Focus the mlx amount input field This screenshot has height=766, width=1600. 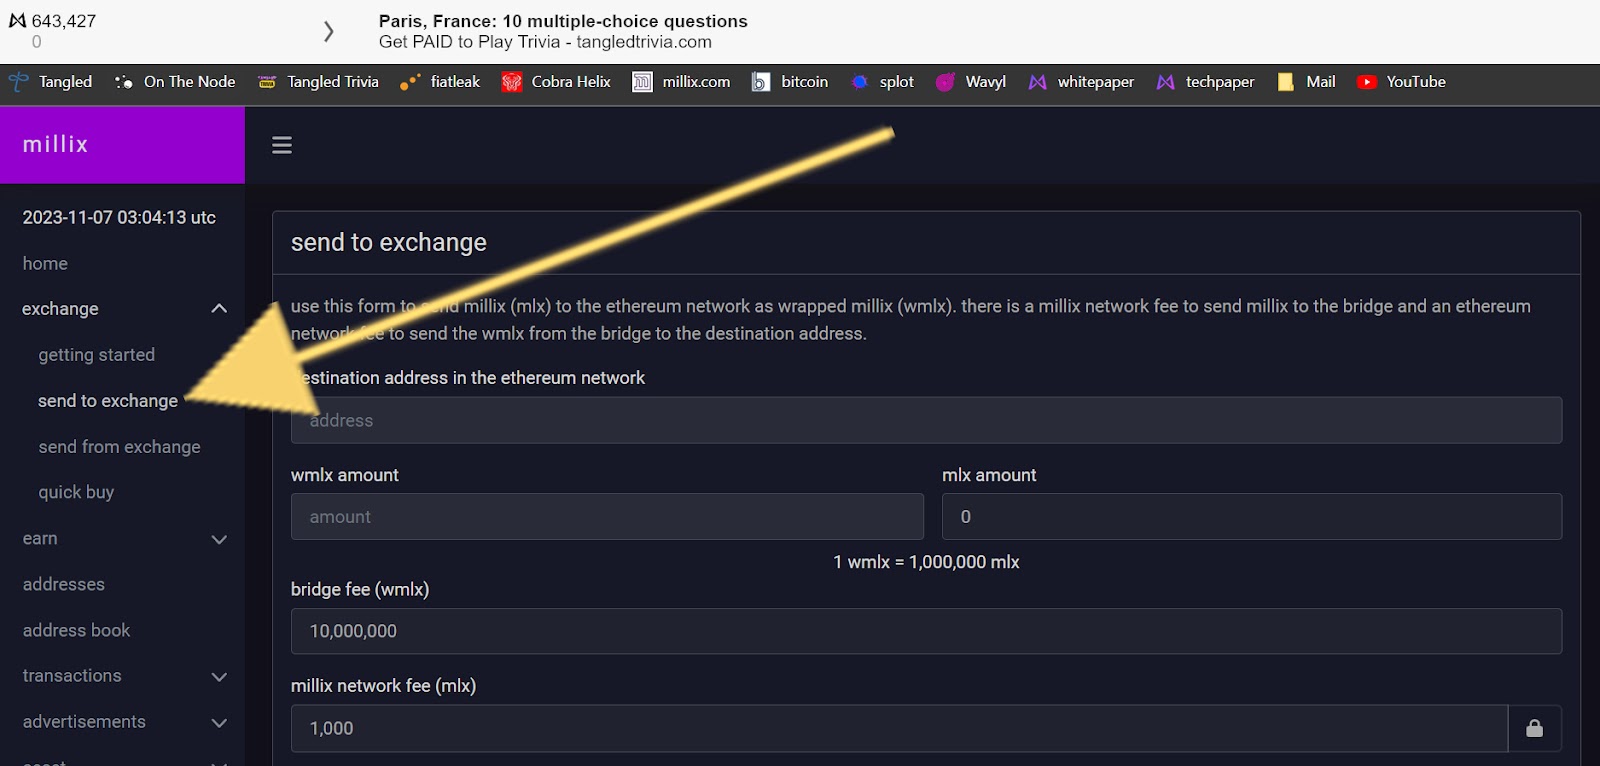pos(1252,517)
